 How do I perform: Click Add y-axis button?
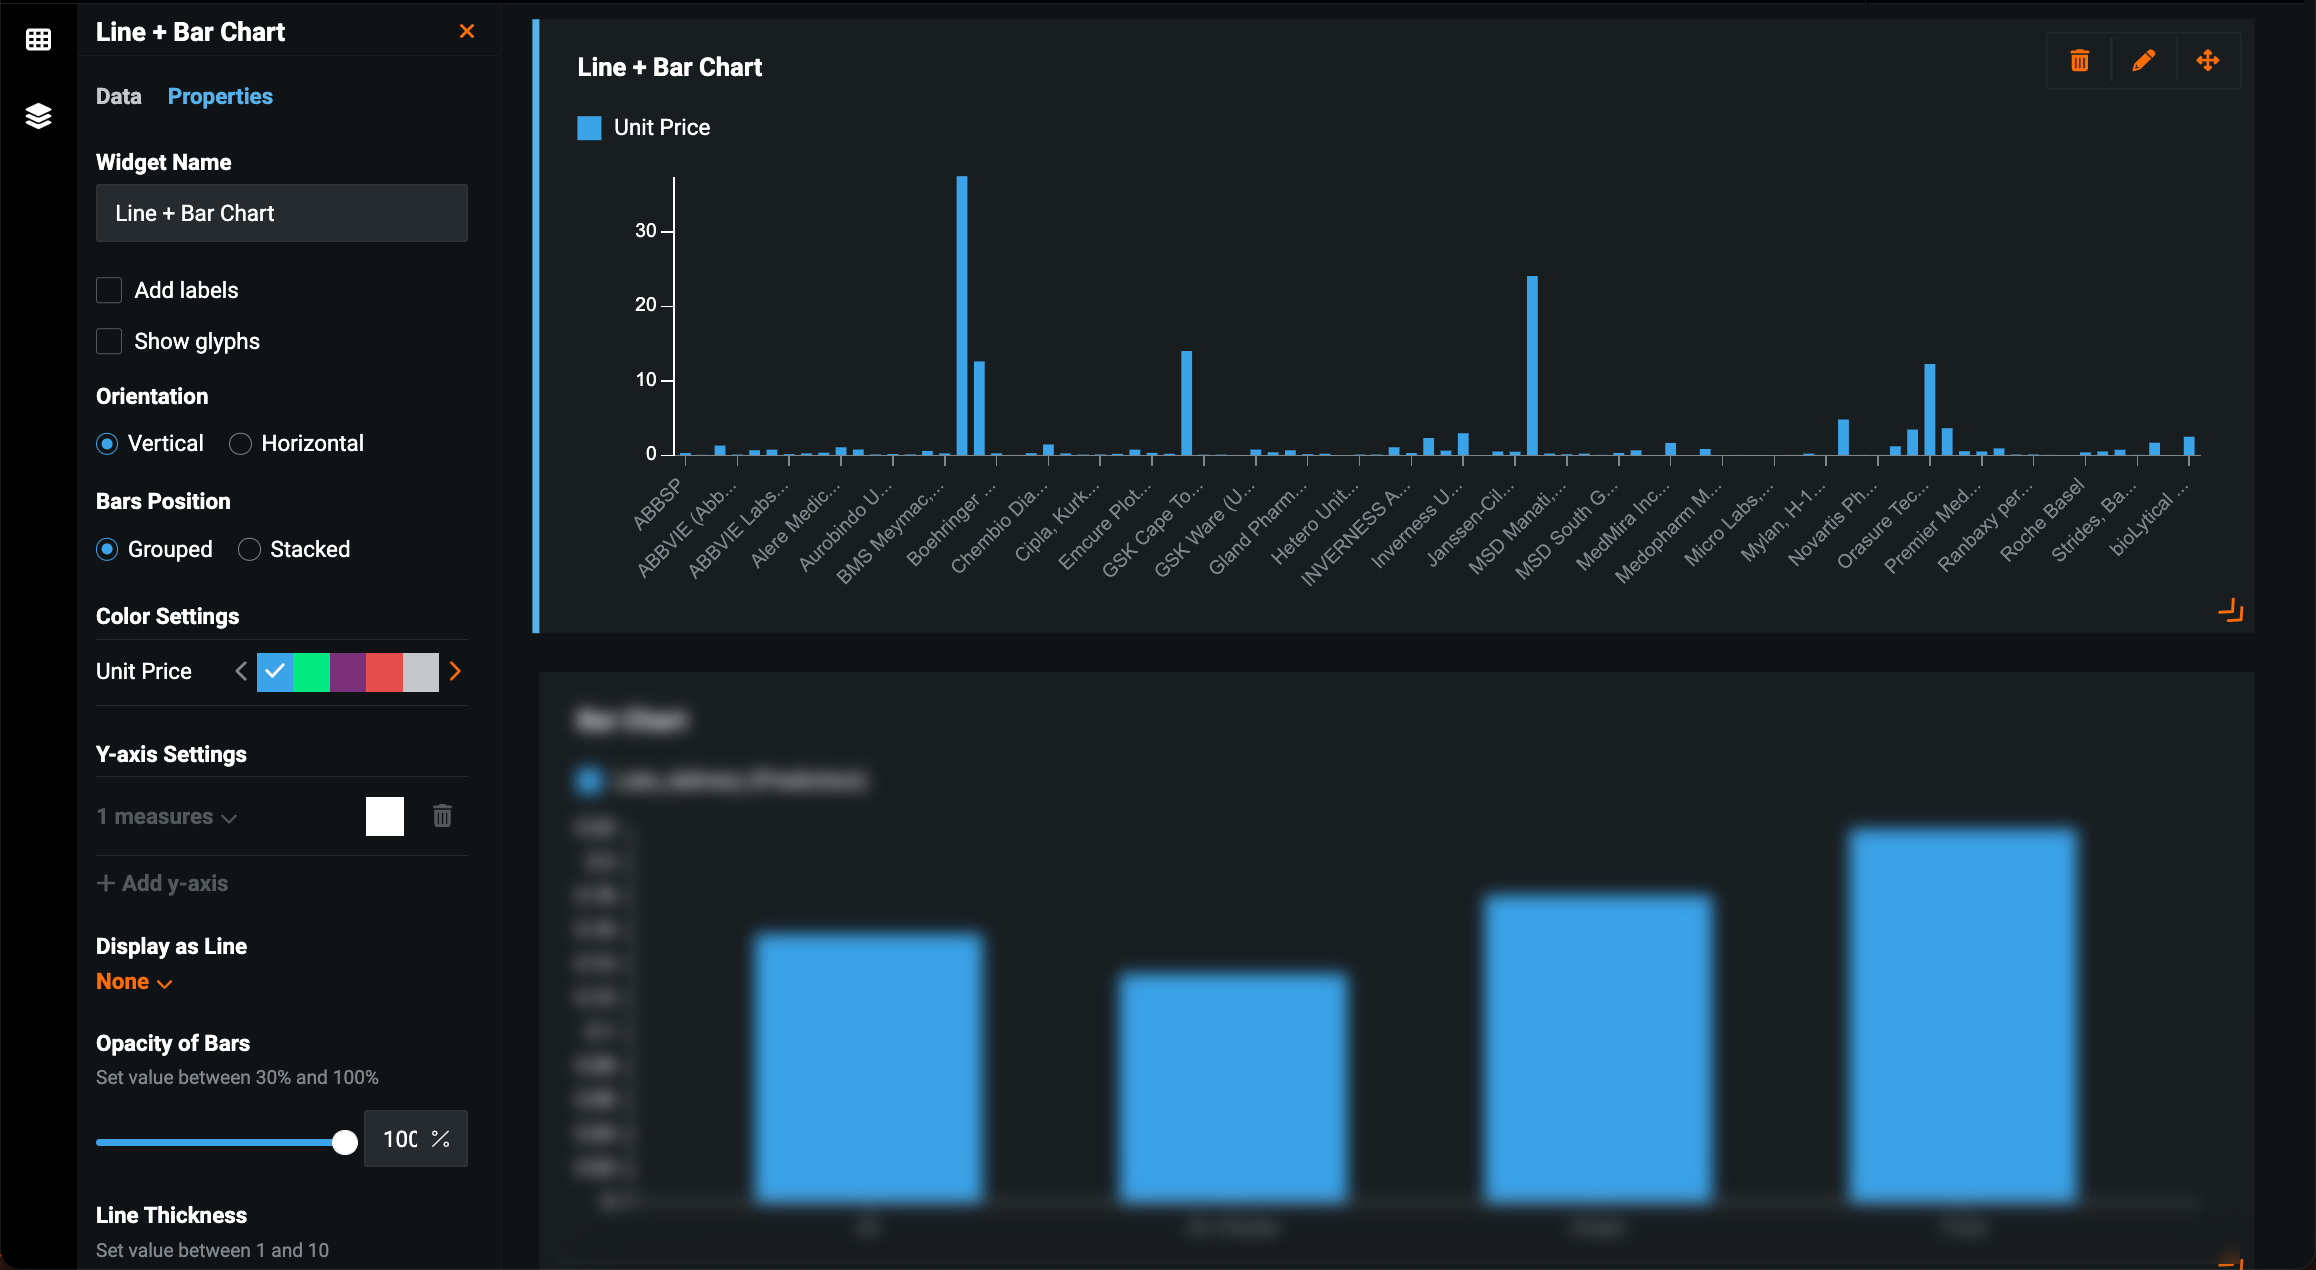[x=162, y=883]
